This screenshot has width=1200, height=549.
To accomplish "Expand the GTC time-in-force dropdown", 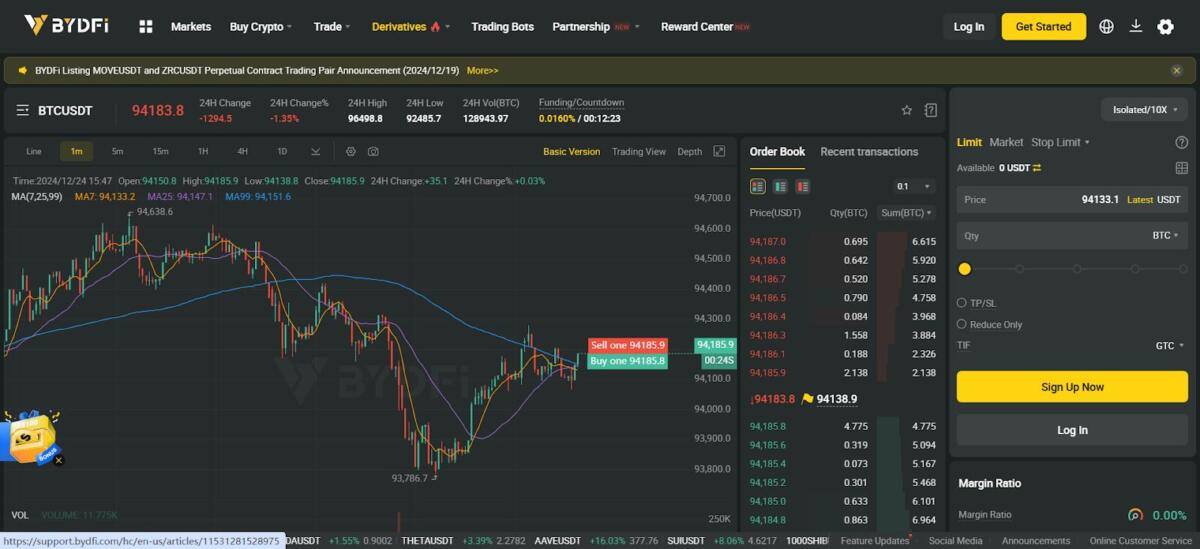I will coord(1169,345).
